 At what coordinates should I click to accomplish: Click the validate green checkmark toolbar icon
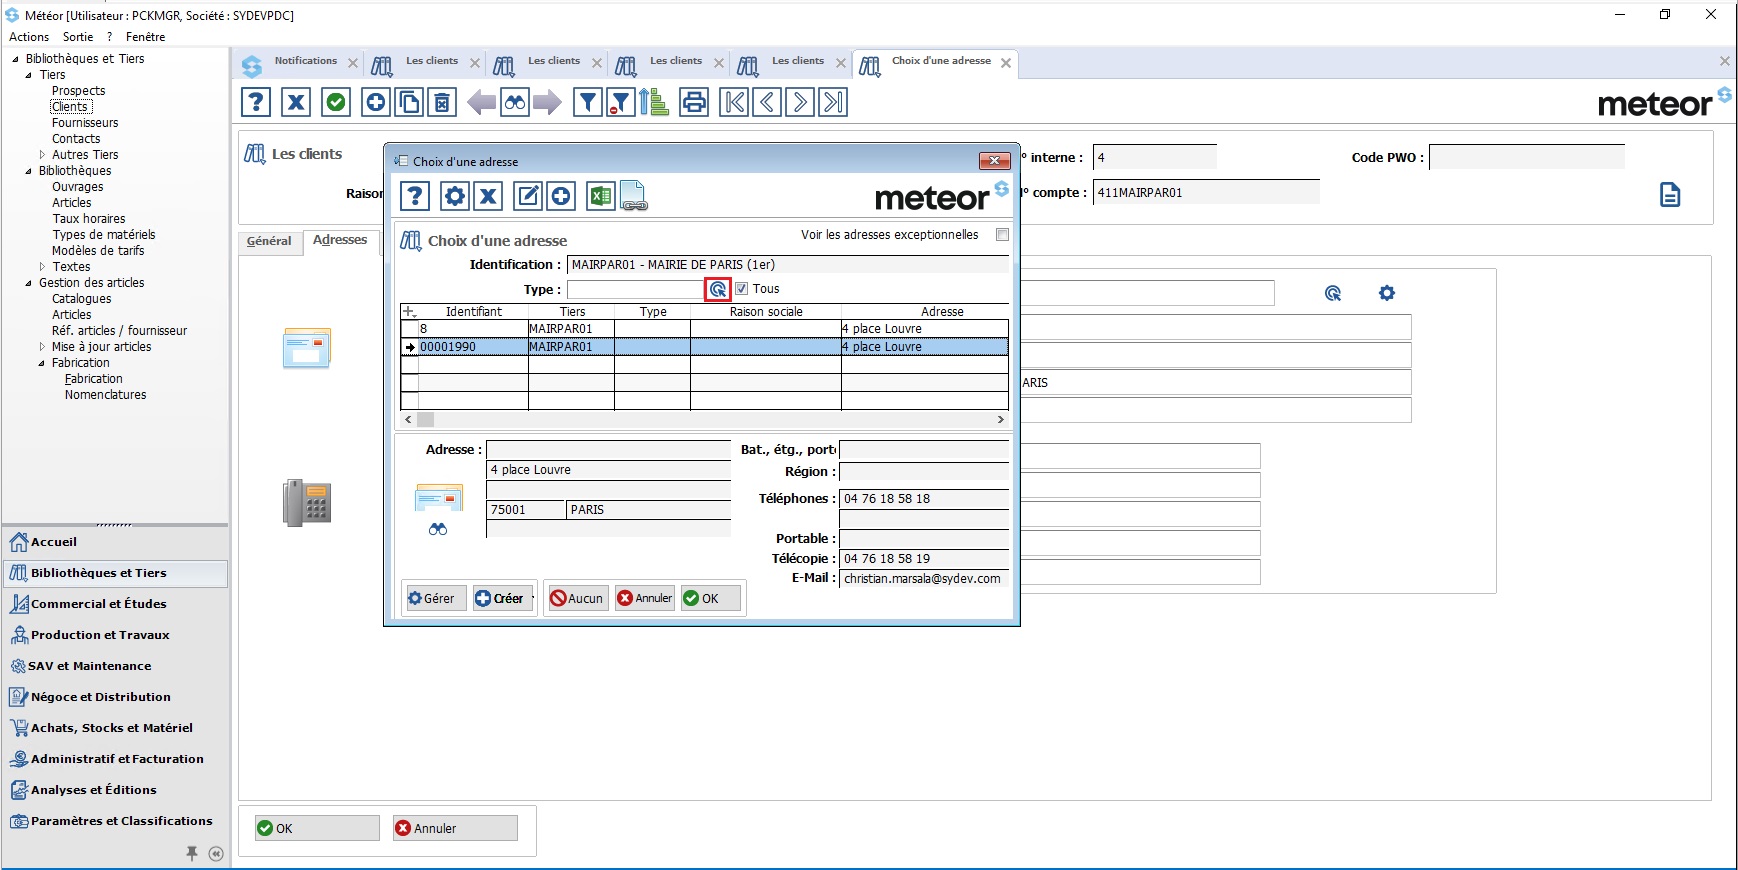(336, 102)
